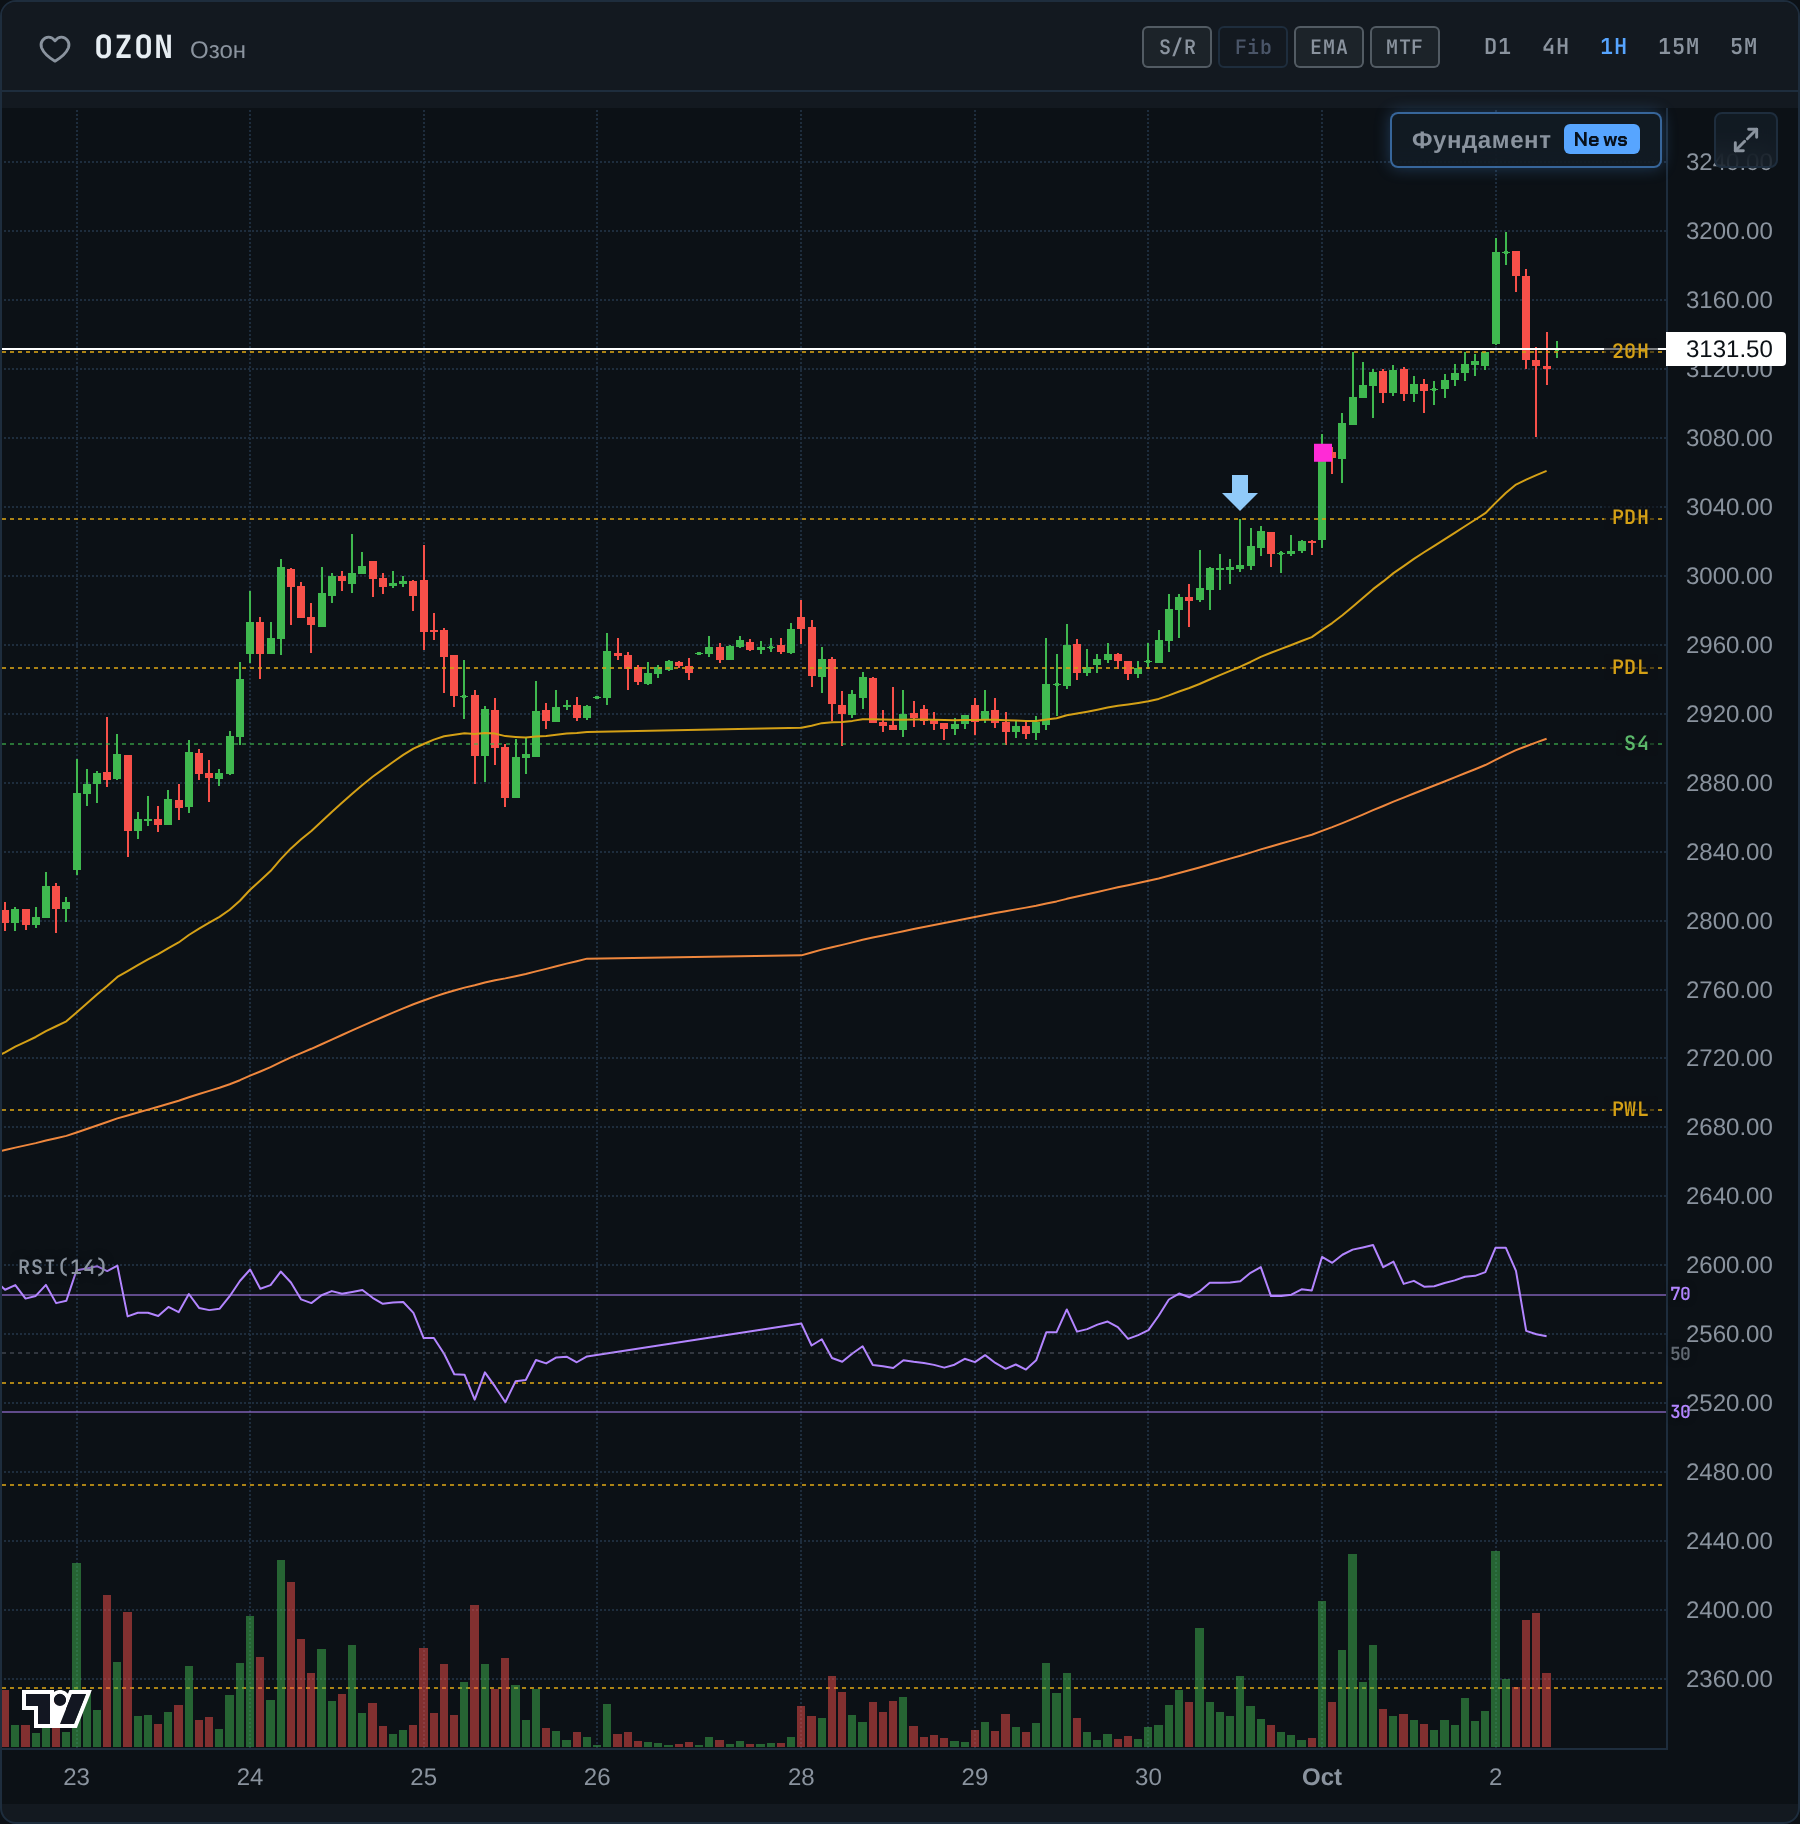Click the magenta square marker on chart
This screenshot has height=1824, width=1800.
point(1323,452)
